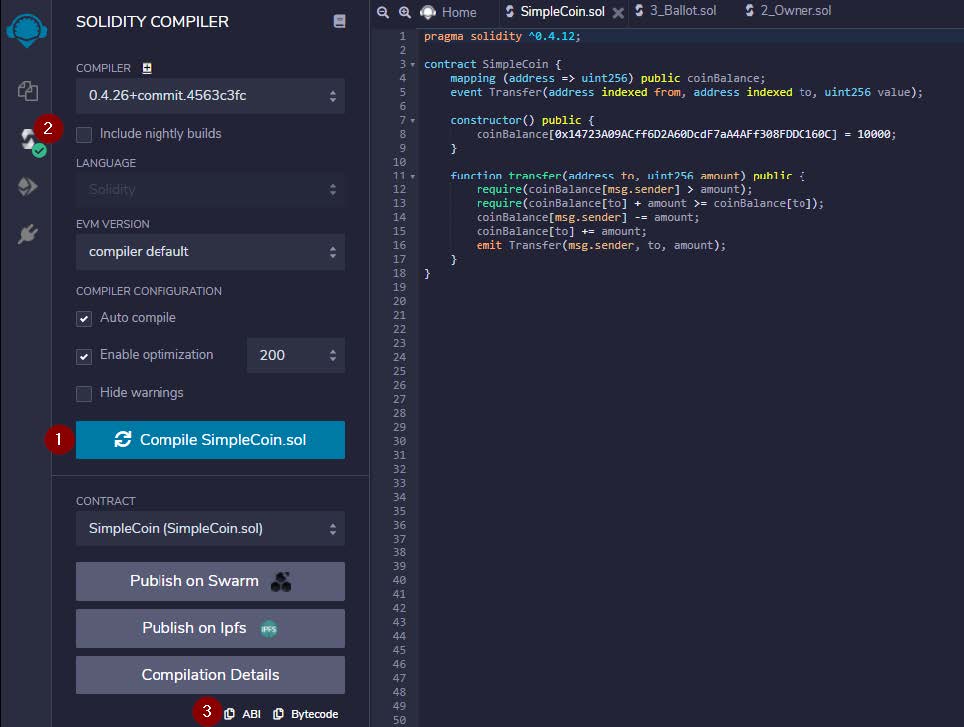
Task: Open the compiler version dropdown
Action: click(x=210, y=96)
